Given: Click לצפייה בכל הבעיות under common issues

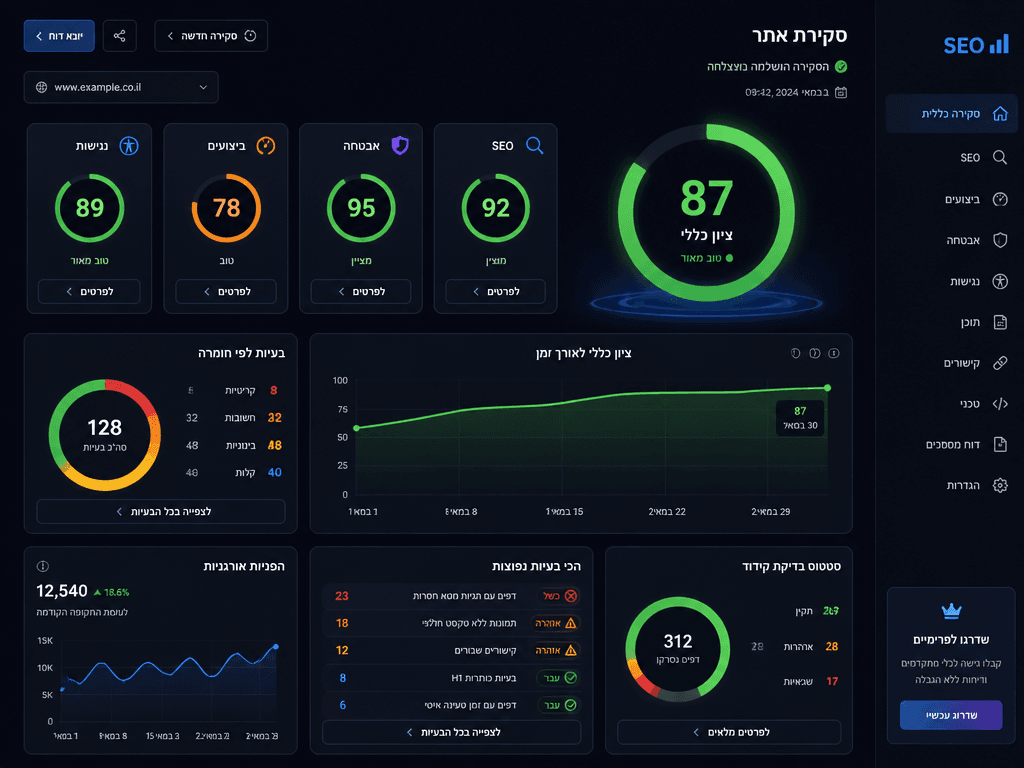Looking at the screenshot, I should (x=452, y=733).
